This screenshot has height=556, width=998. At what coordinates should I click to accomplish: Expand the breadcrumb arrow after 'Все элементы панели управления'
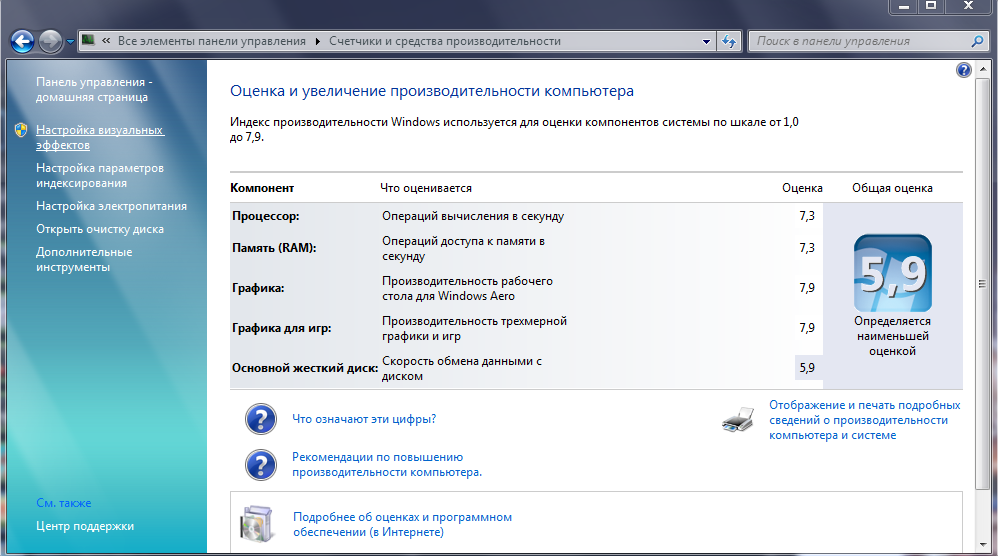point(318,41)
